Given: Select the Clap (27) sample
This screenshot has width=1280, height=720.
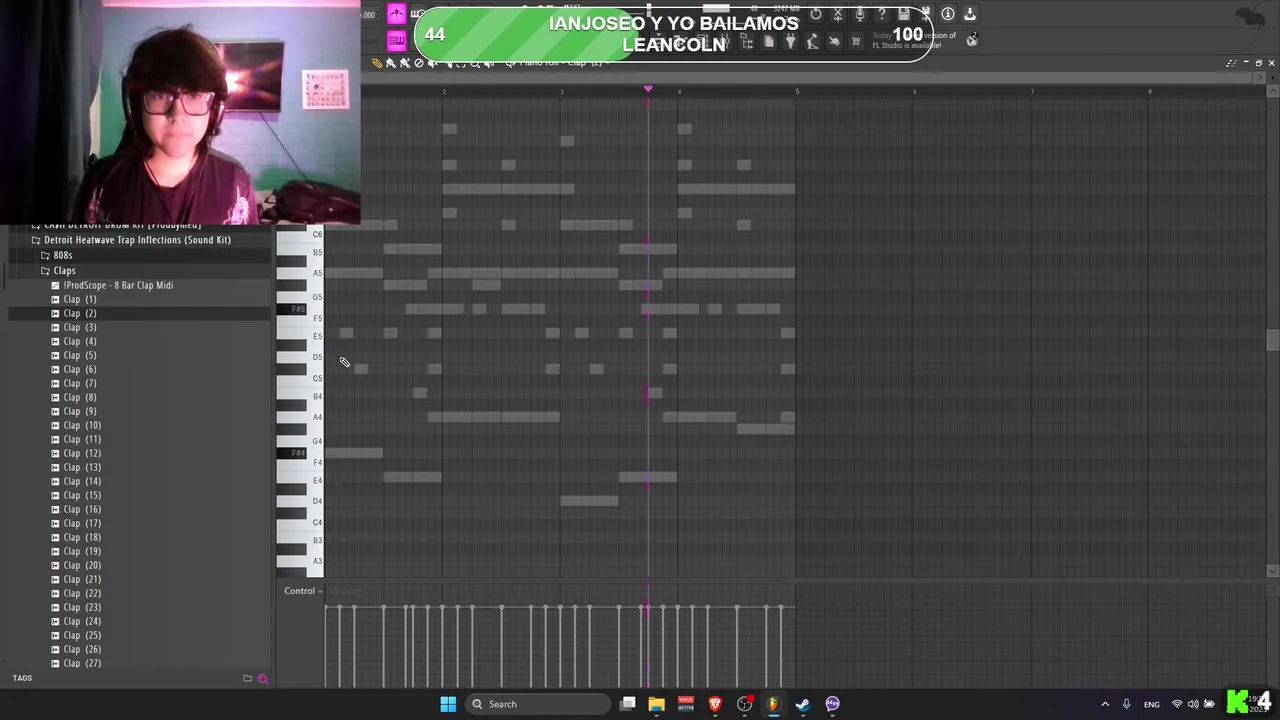Looking at the screenshot, I should (x=82, y=663).
